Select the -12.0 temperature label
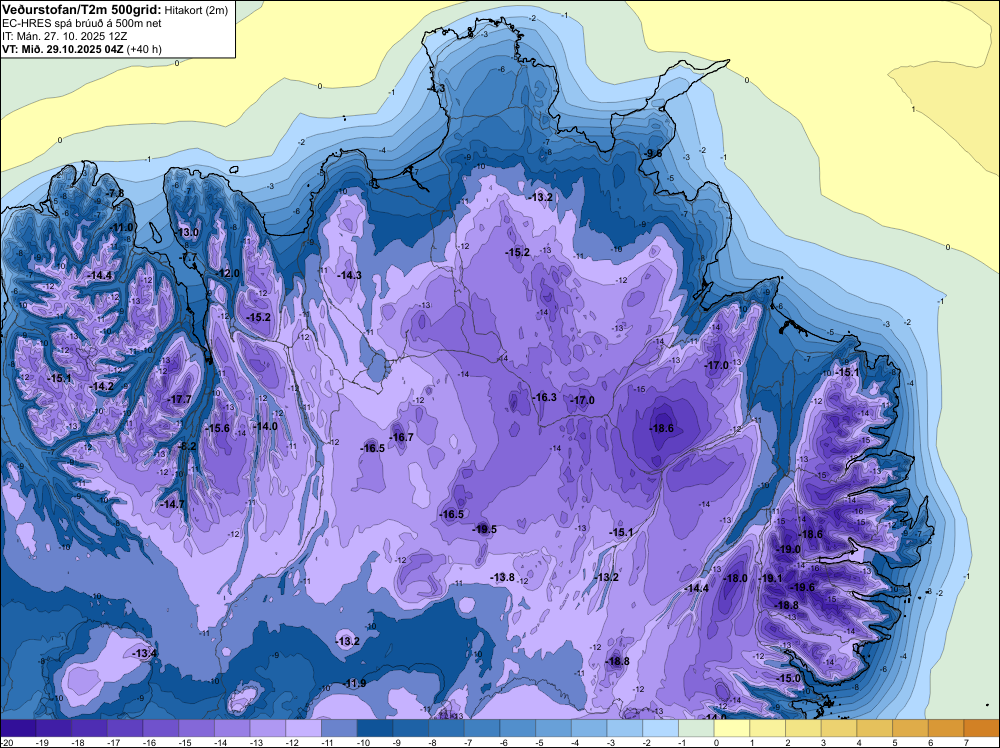Screen dimensions: 1000x748 [227, 273]
